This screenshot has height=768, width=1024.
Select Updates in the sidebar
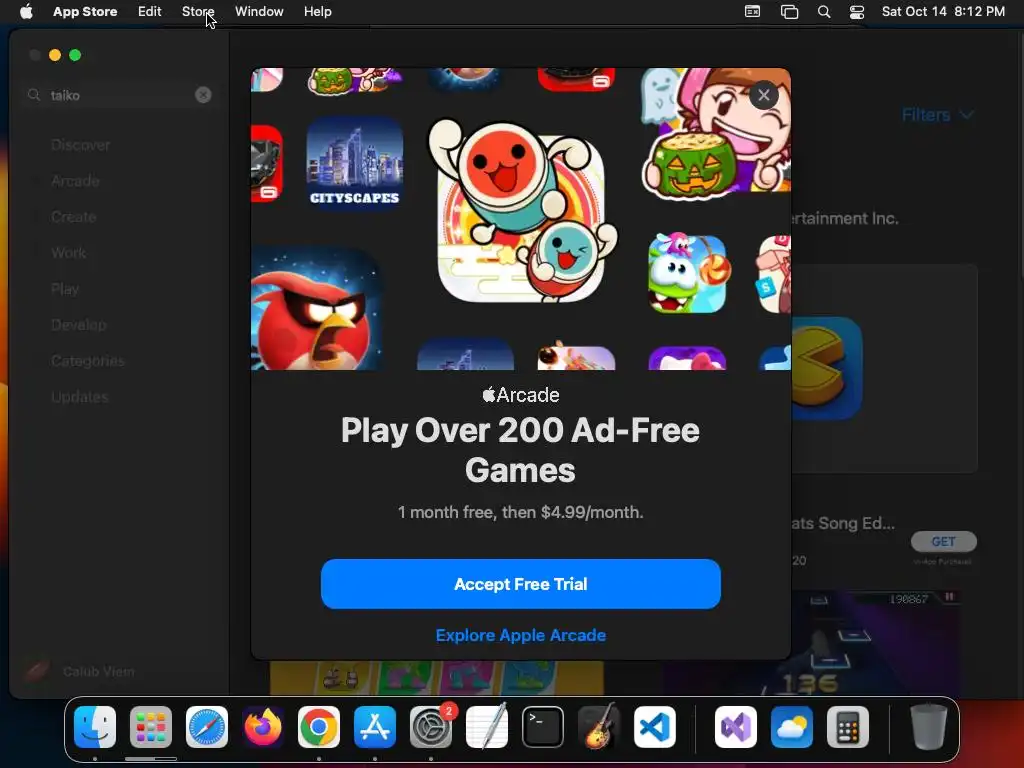click(80, 396)
